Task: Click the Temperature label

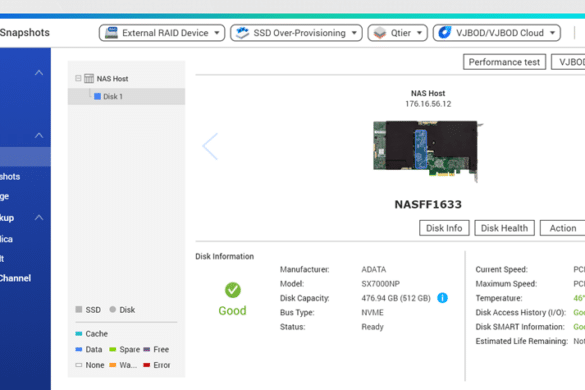Action: tap(499, 298)
